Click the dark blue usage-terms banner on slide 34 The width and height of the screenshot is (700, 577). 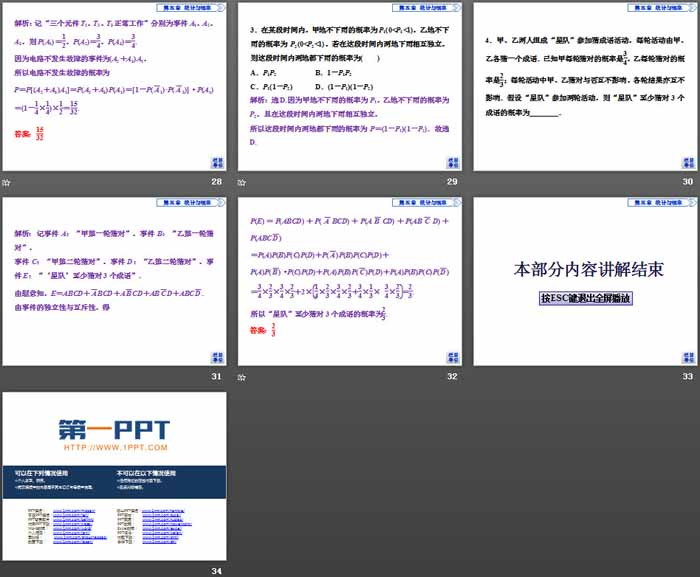pos(114,482)
